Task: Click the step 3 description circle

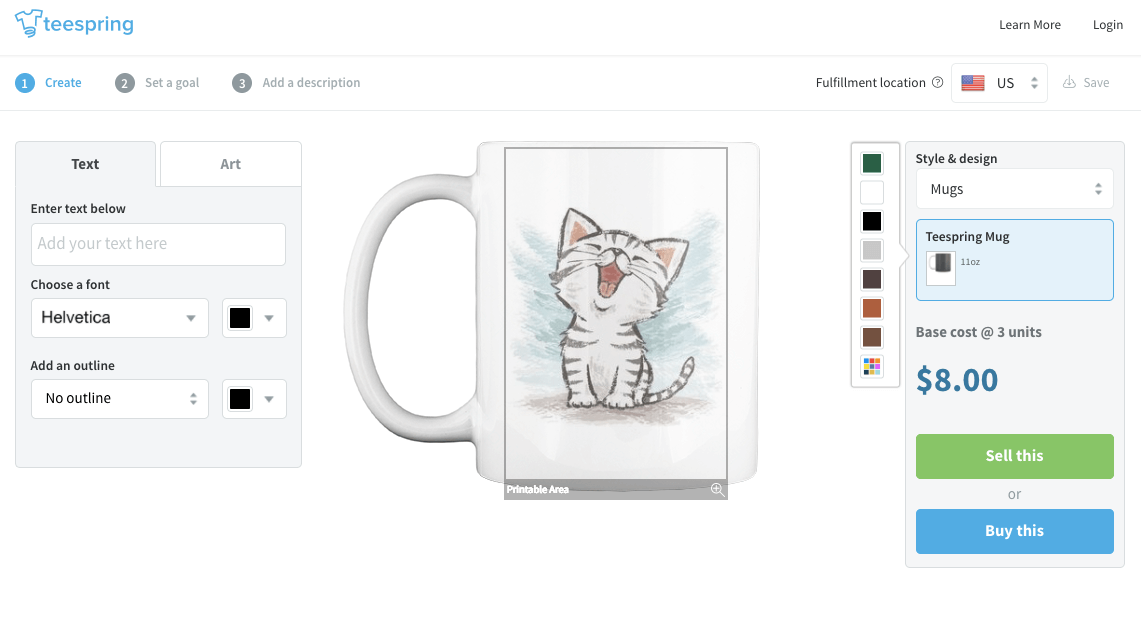Action: tap(242, 83)
